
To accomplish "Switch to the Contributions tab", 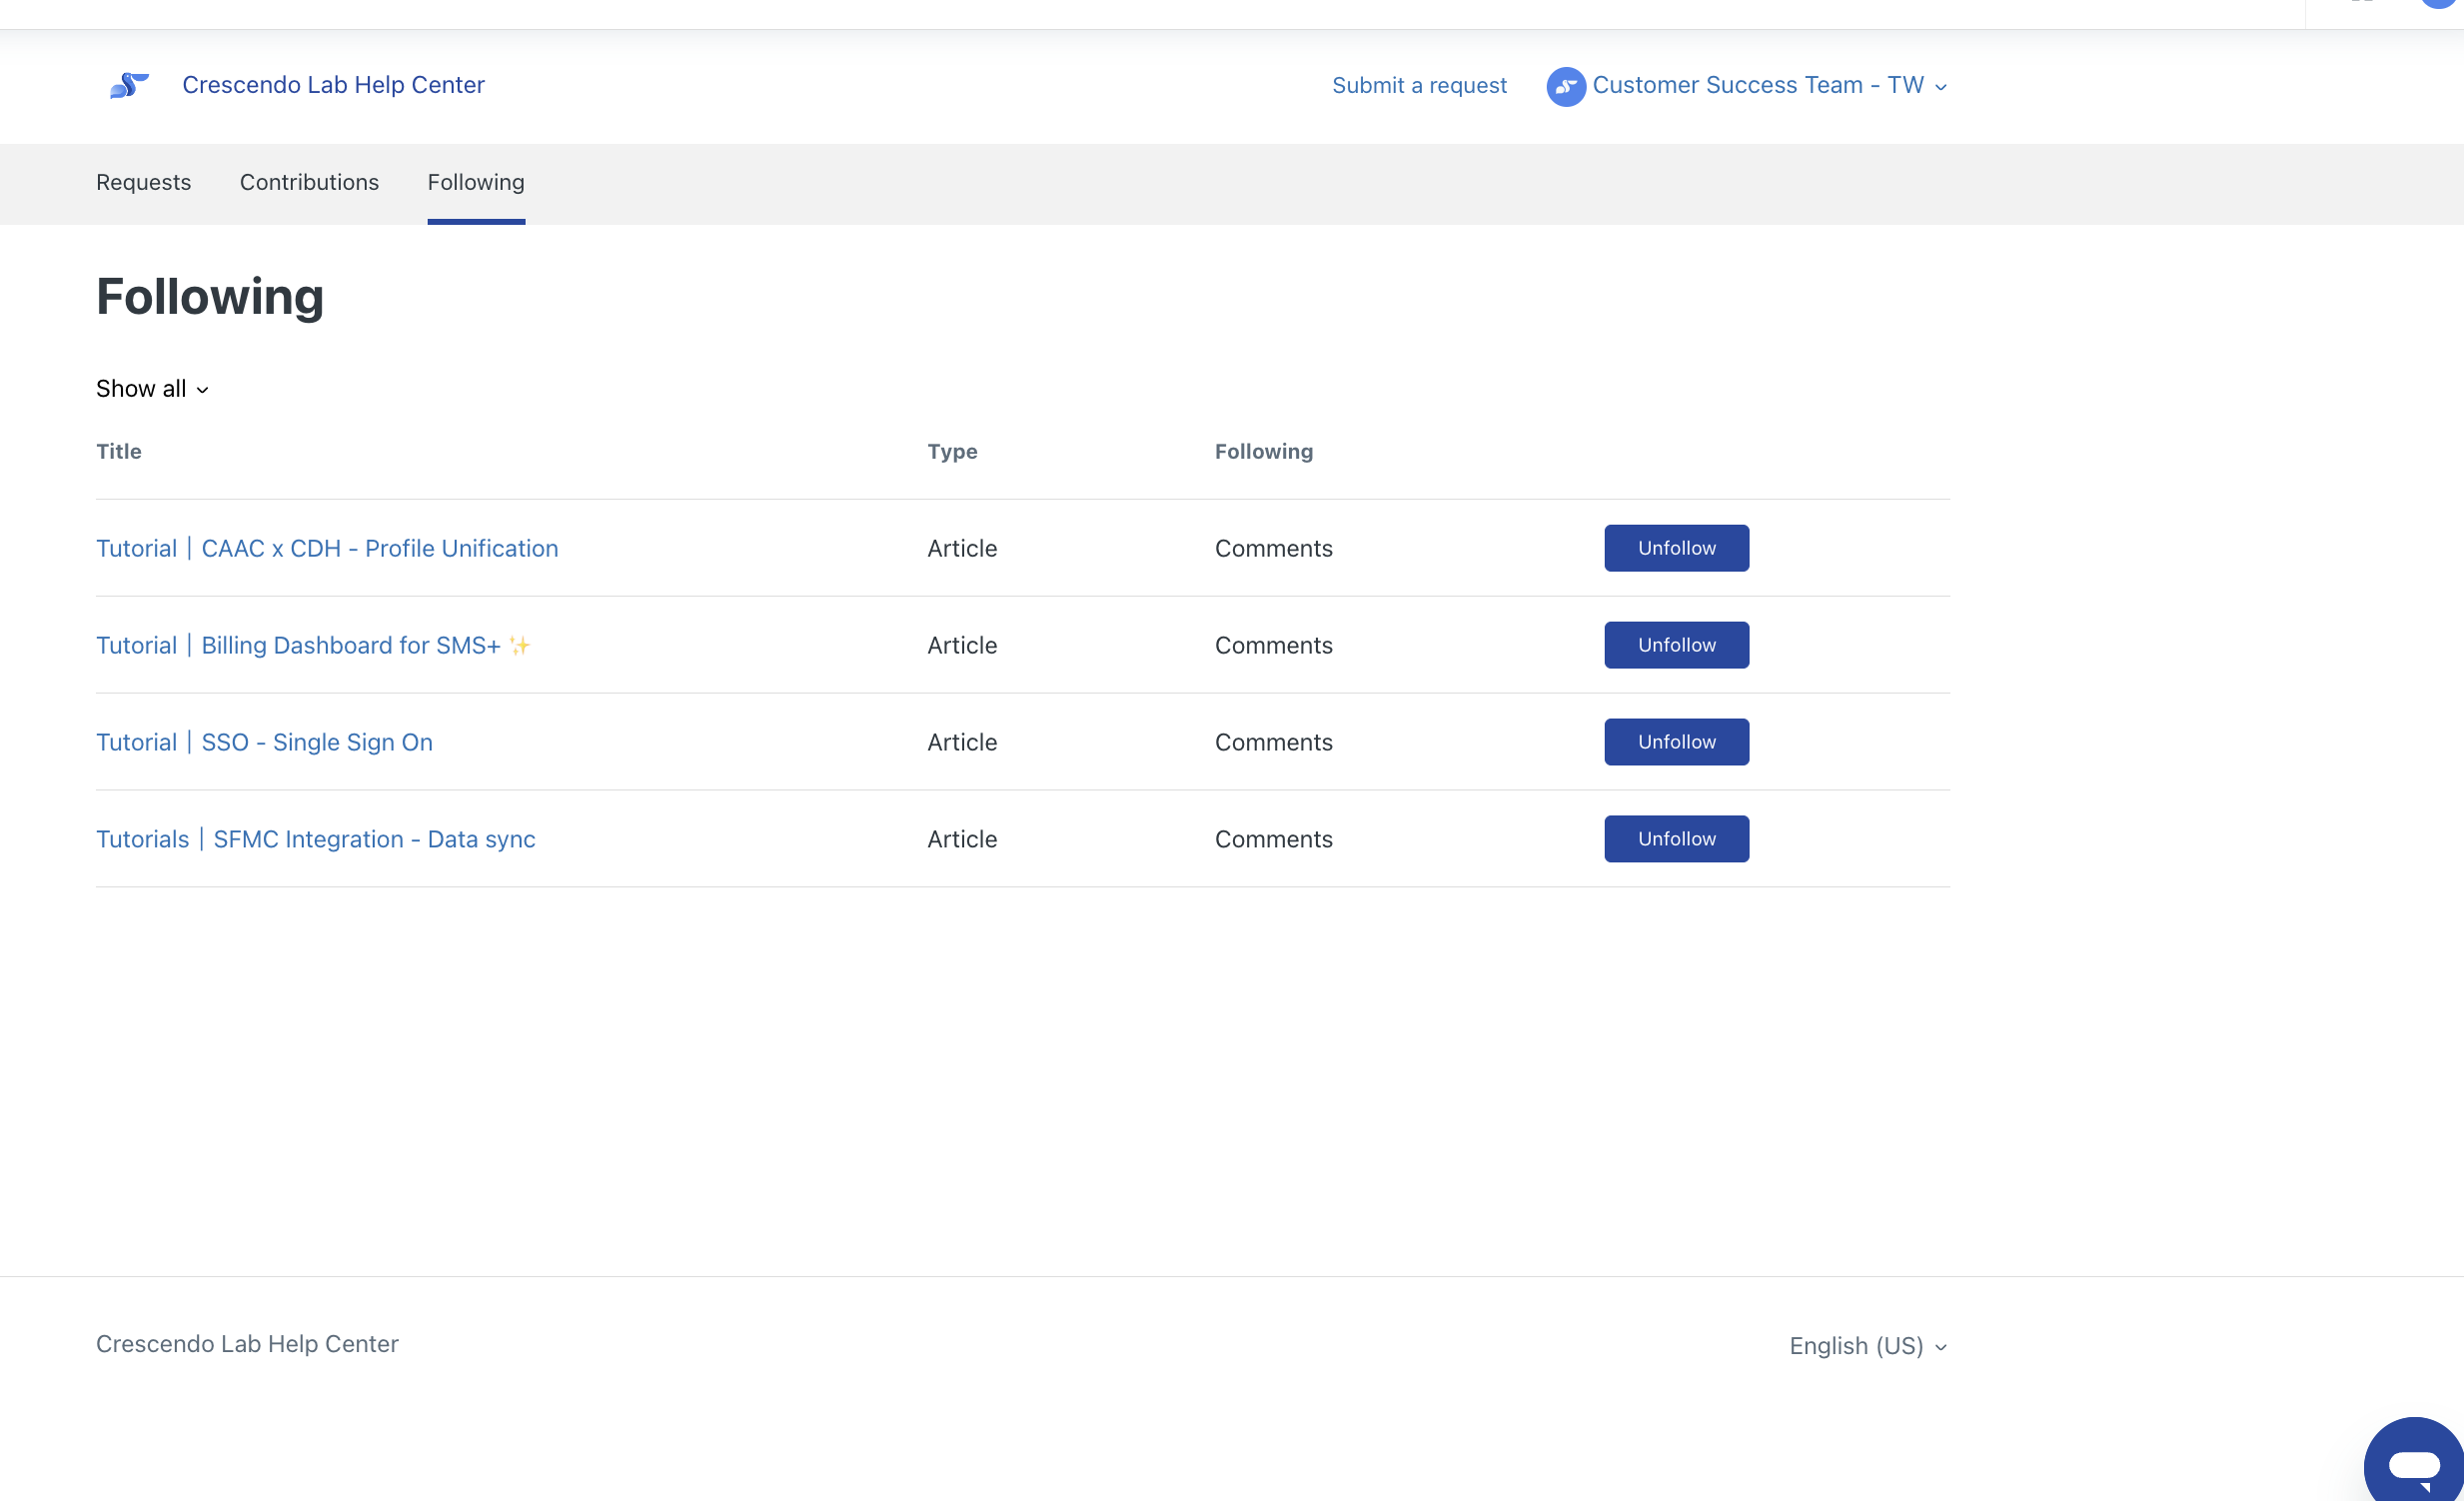I will coord(309,182).
